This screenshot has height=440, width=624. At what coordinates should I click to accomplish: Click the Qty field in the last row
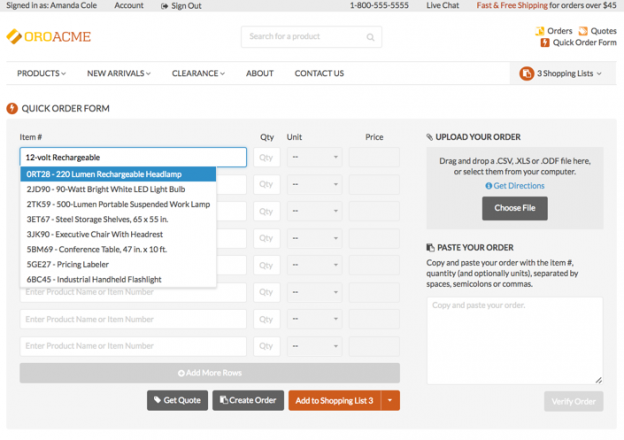[x=266, y=346]
